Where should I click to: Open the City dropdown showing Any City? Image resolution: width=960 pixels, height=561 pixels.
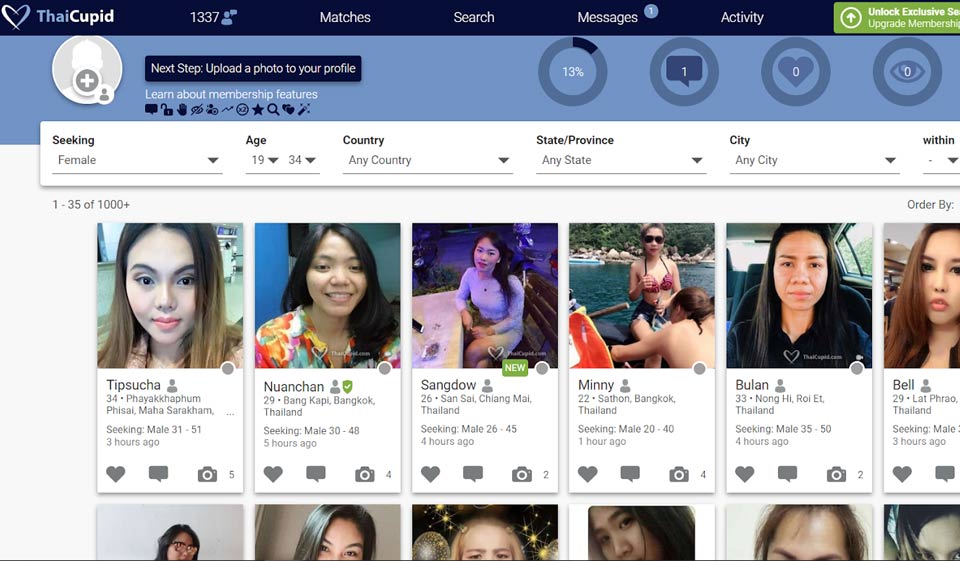[x=814, y=160]
